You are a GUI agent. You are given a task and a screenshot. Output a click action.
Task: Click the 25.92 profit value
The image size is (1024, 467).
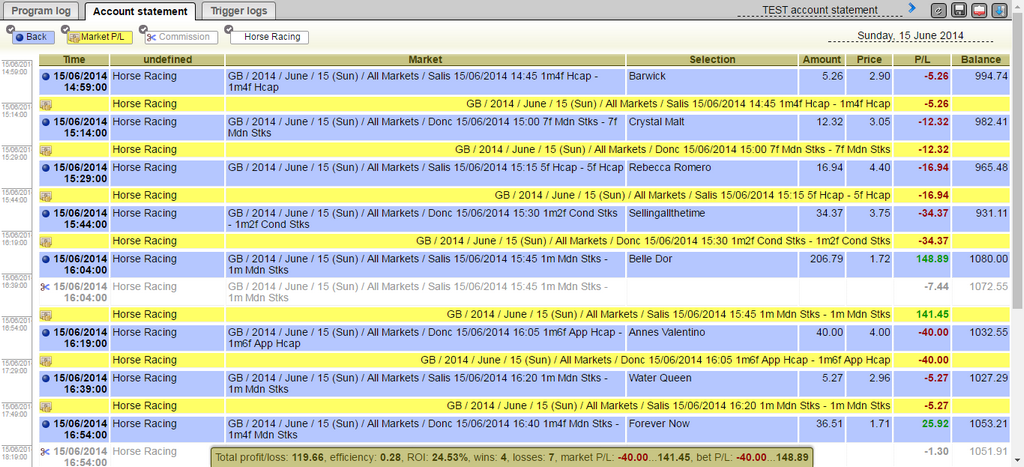pyautogui.click(x=936, y=424)
